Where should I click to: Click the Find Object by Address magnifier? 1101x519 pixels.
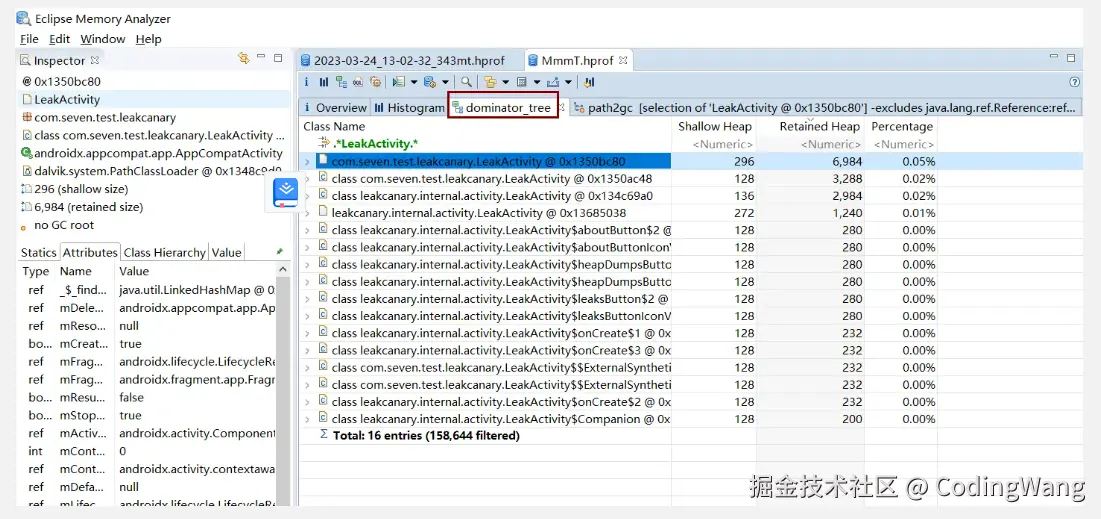[x=466, y=82]
